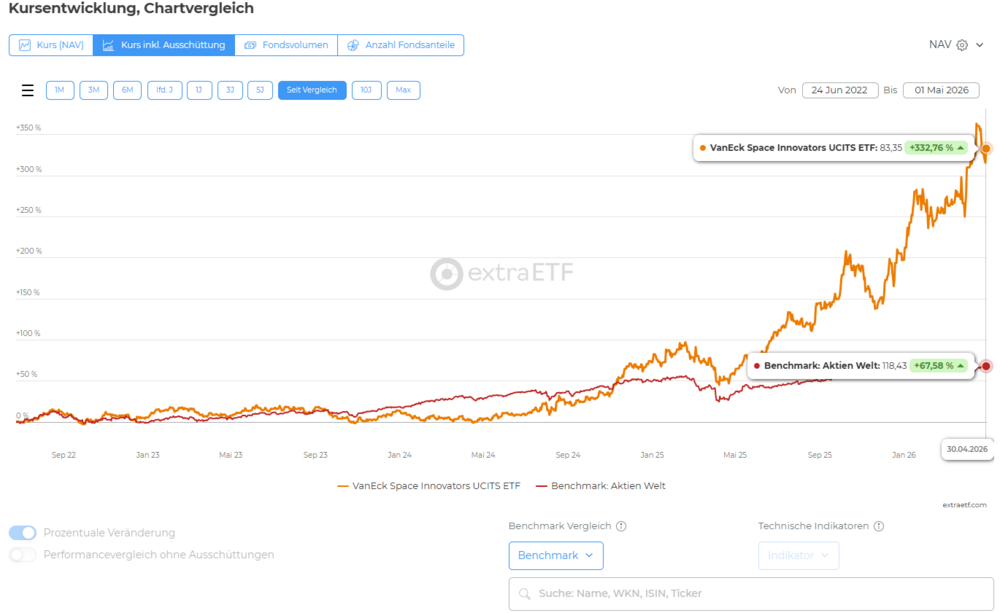1000x613 pixels.
Task: Click the Von date field 24 Jun 2022
Action: point(840,90)
